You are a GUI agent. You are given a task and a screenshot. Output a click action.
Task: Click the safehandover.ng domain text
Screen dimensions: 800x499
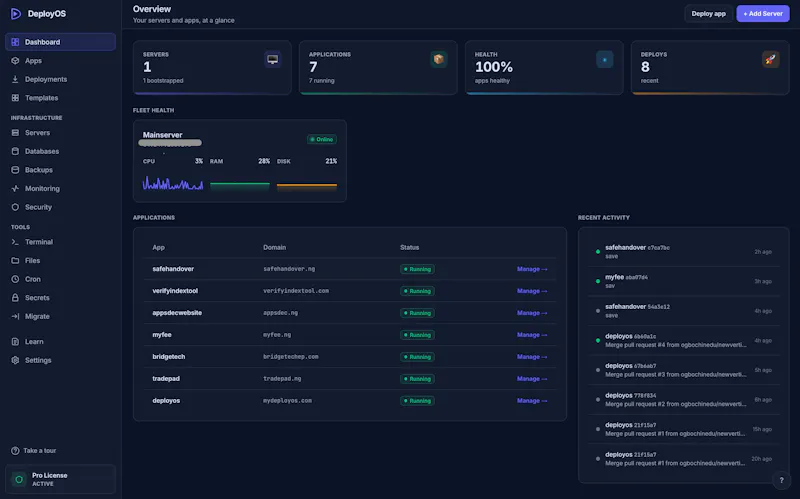pyautogui.click(x=289, y=269)
